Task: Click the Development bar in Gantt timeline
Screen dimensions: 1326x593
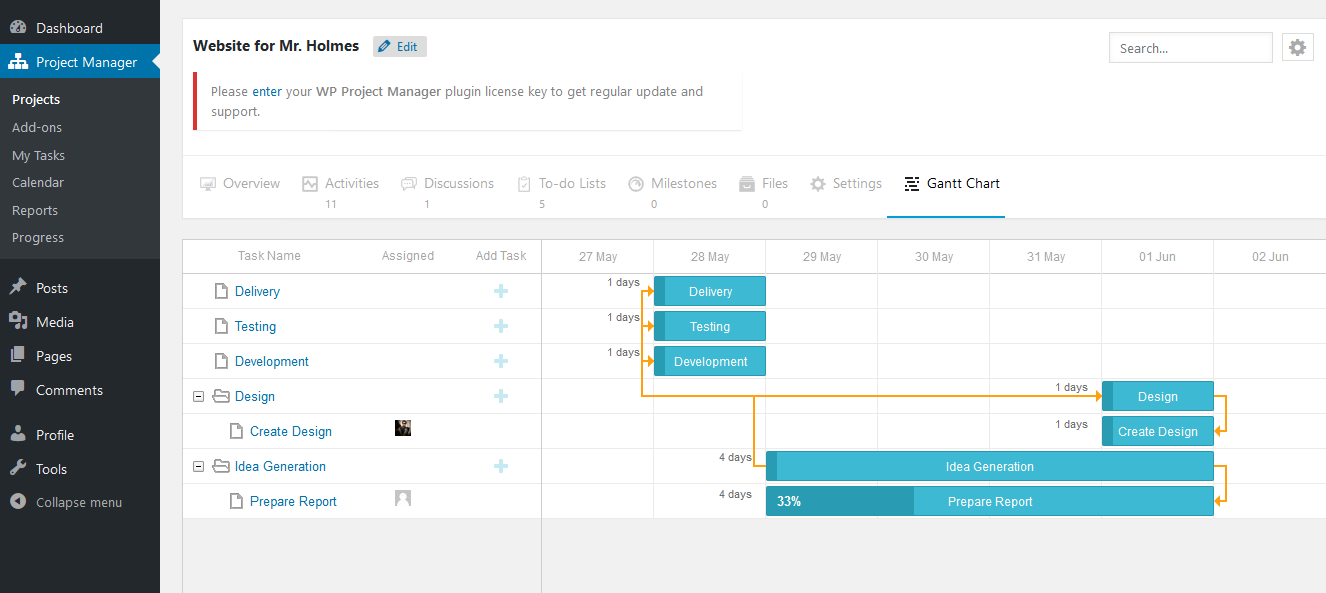Action: click(x=710, y=361)
